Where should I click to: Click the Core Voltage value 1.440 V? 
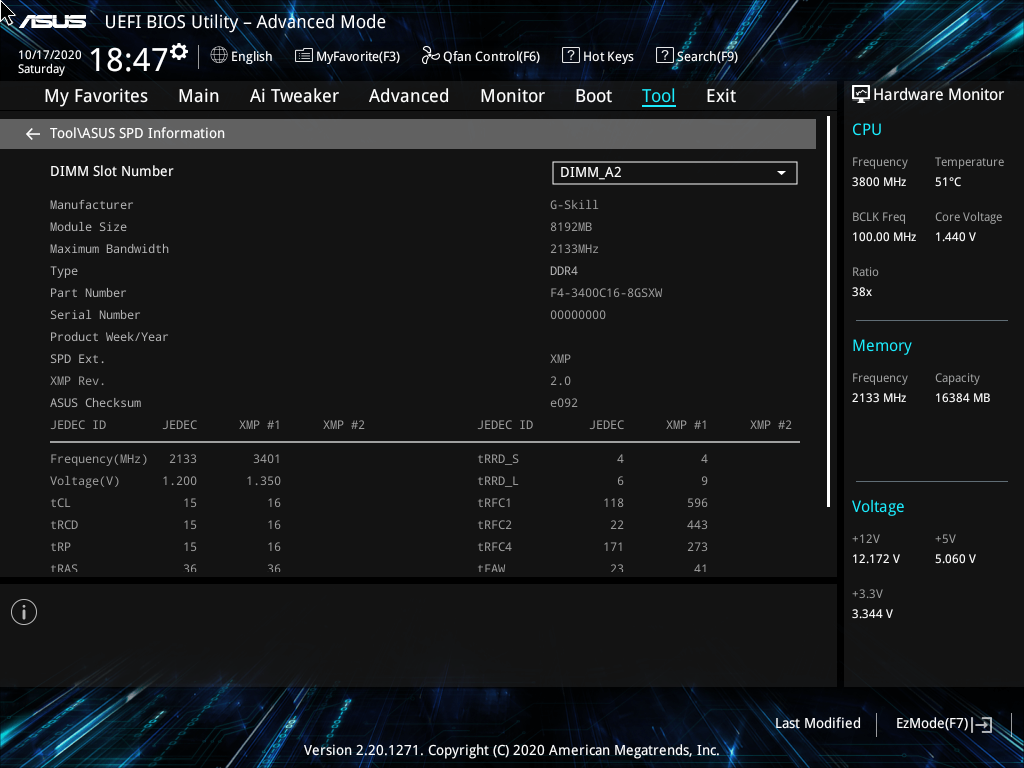(x=955, y=237)
